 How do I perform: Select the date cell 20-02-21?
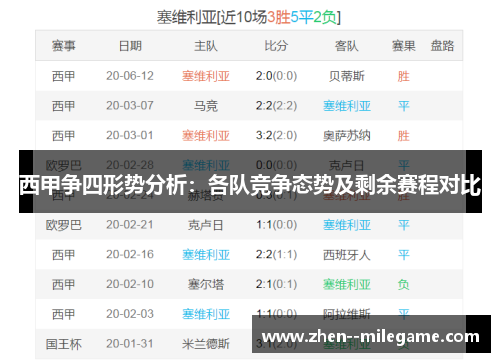click(130, 225)
